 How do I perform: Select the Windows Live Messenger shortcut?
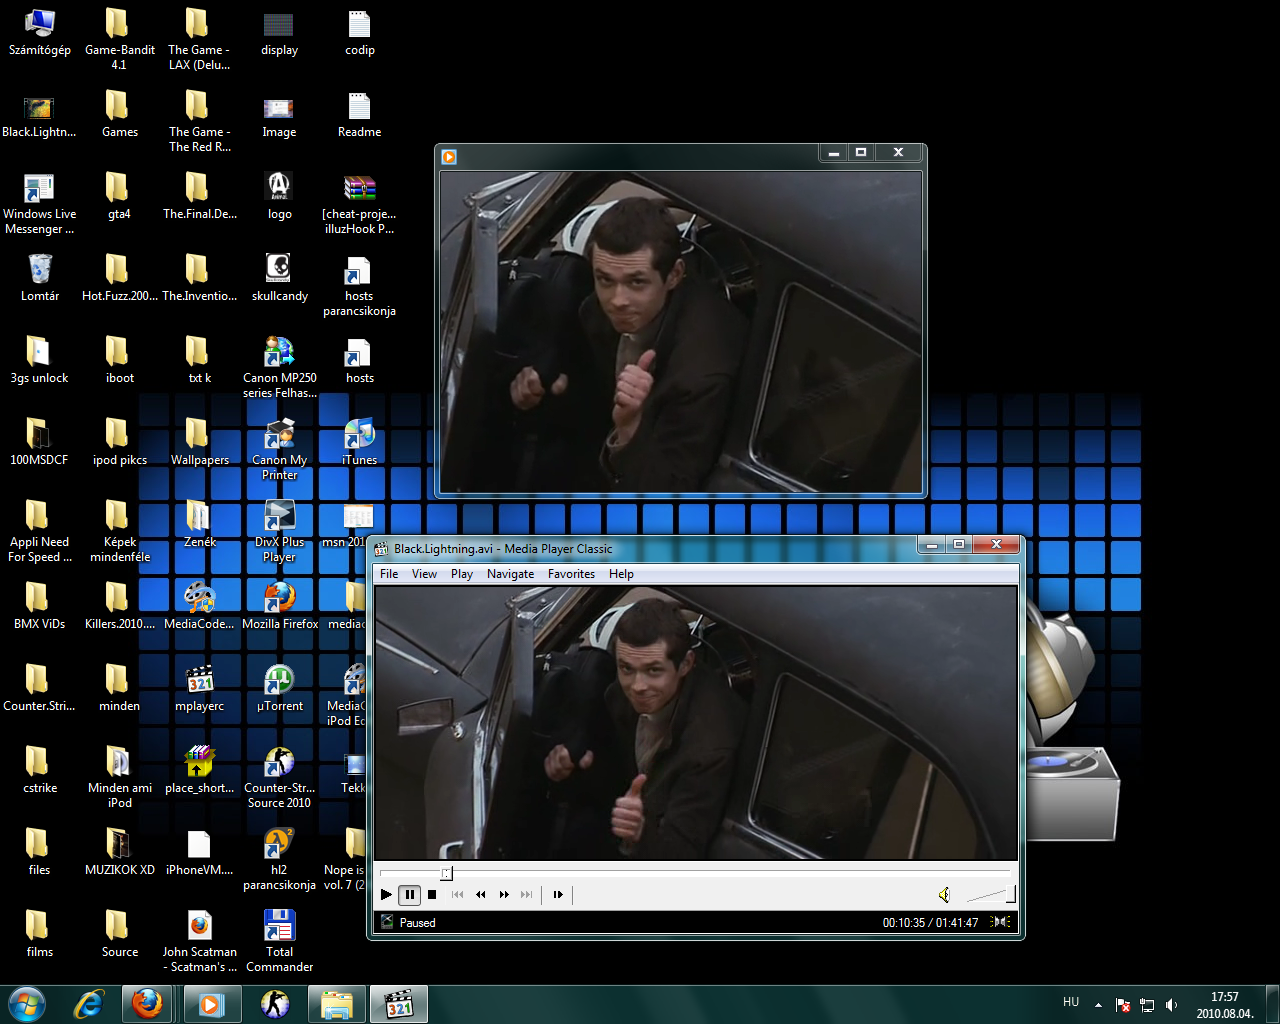[x=40, y=204]
